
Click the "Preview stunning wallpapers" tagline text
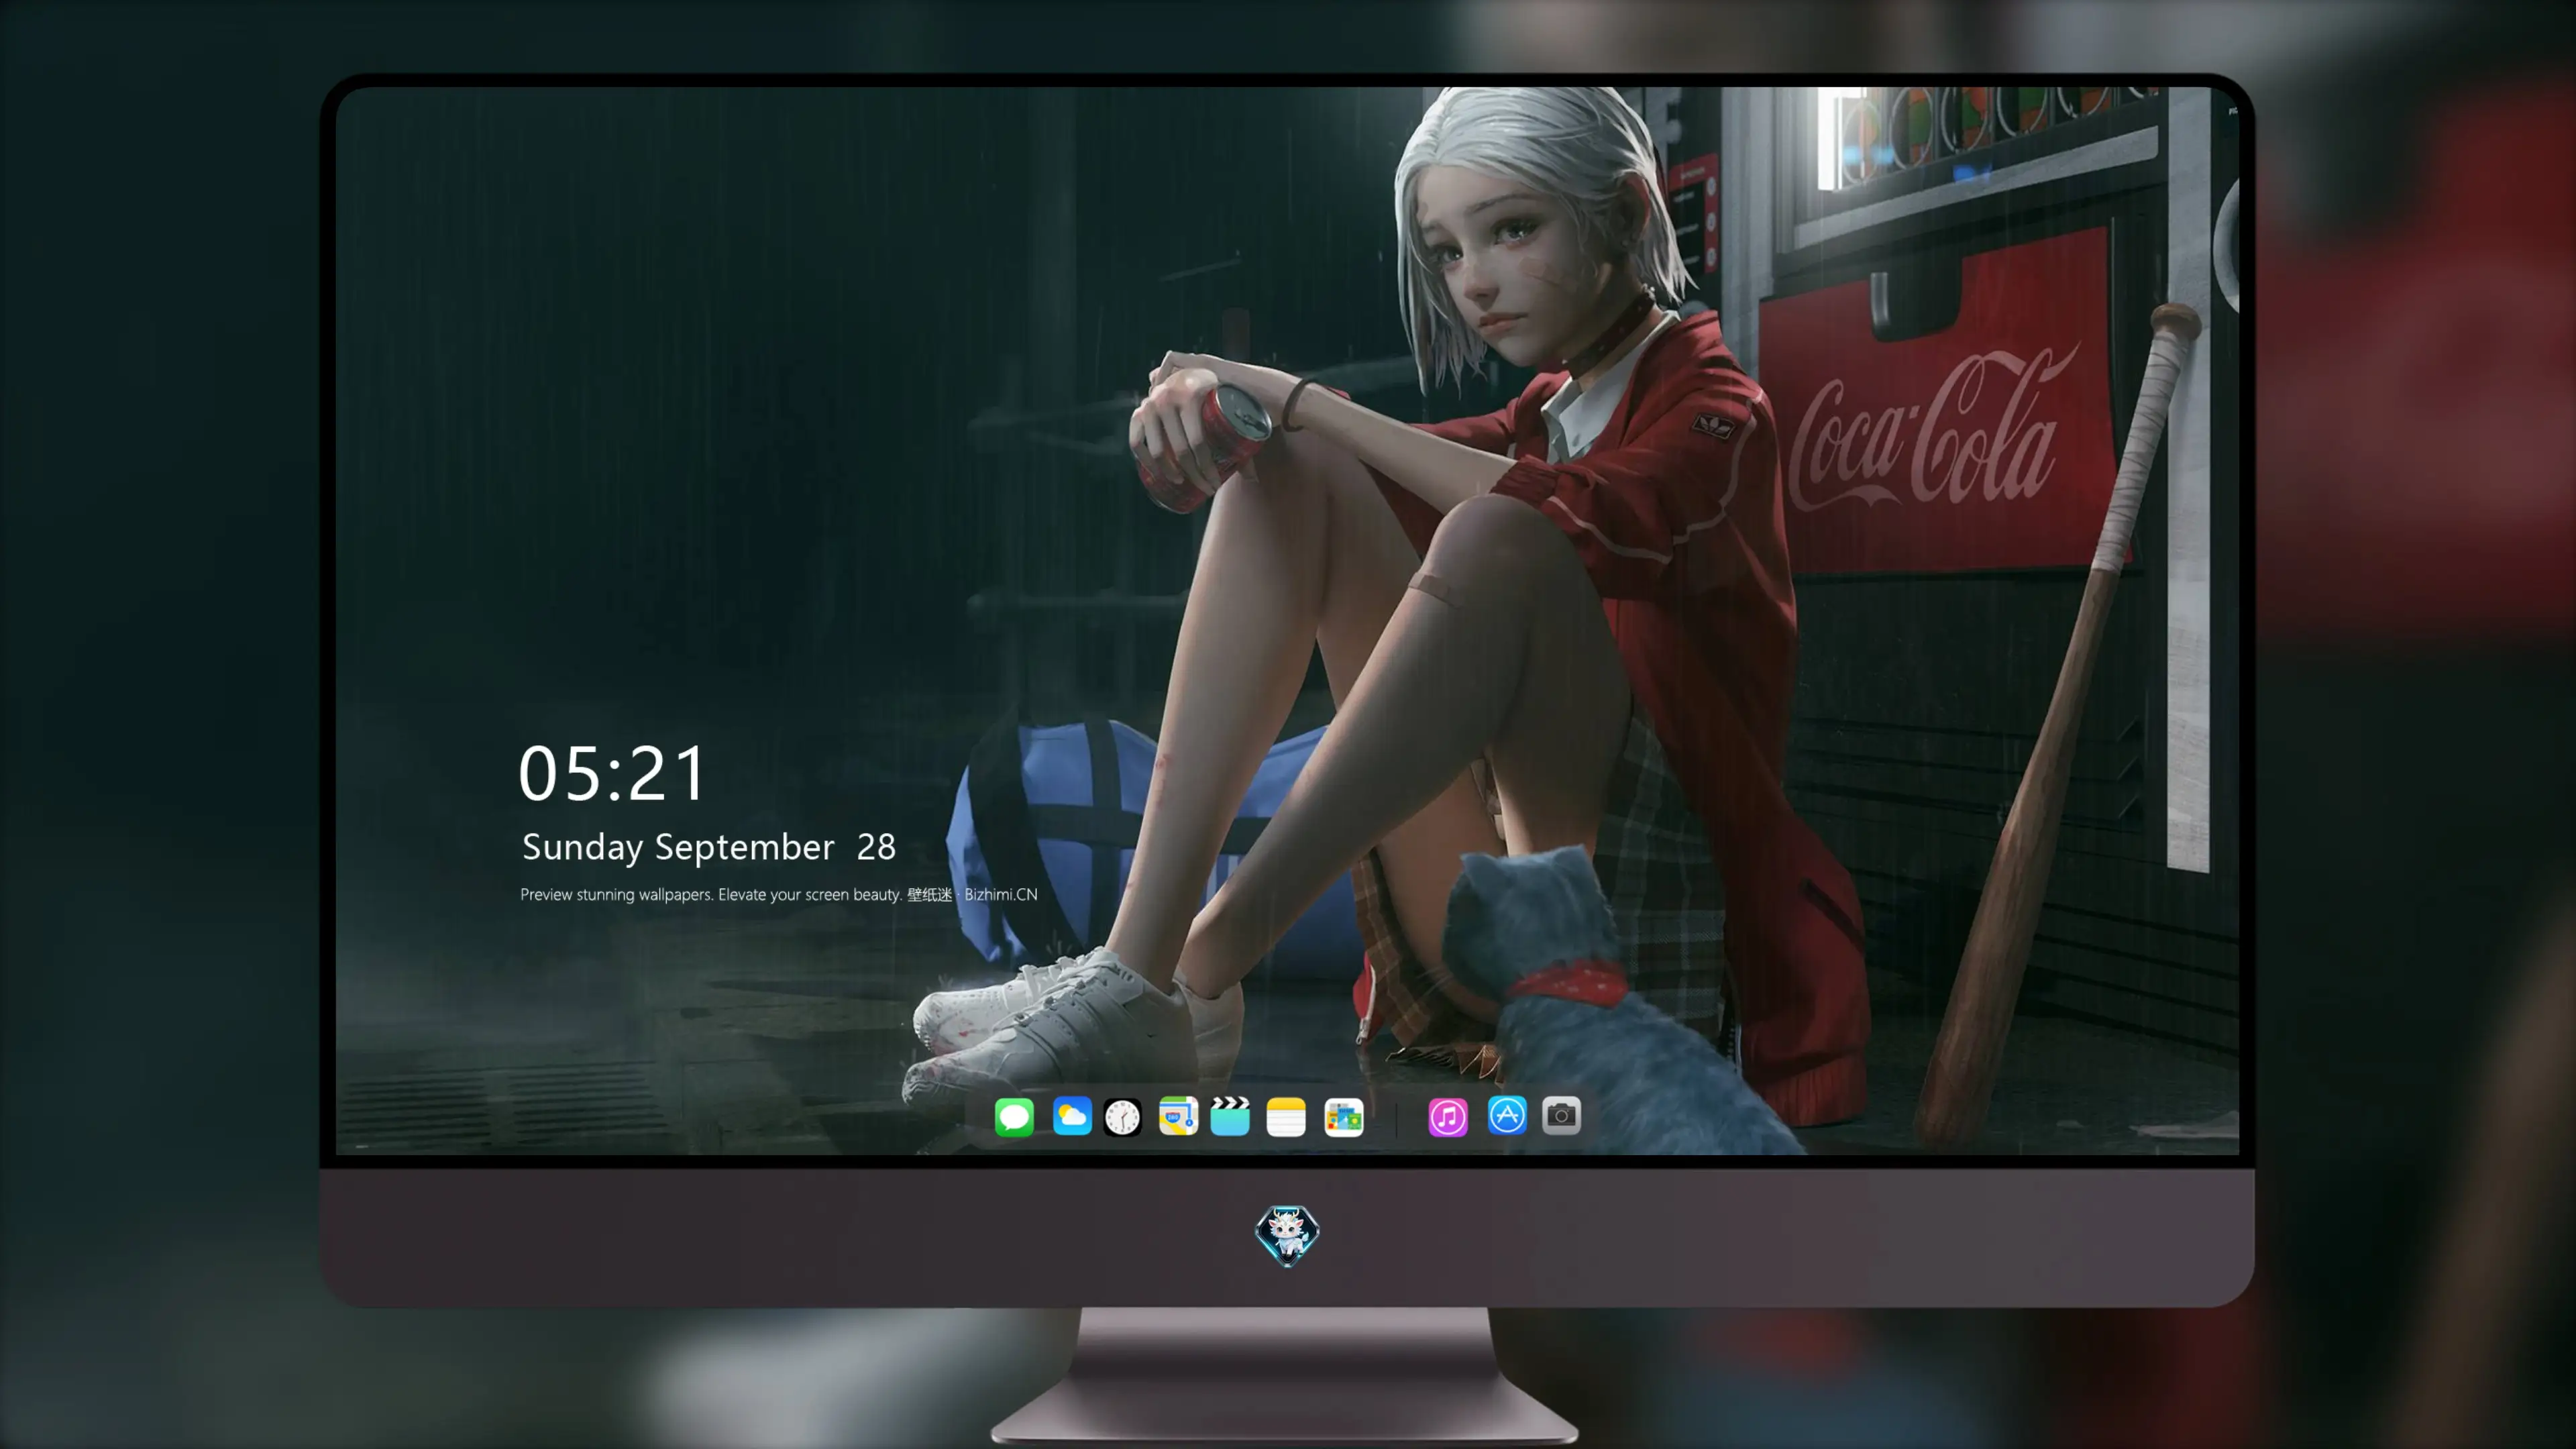pos(779,894)
